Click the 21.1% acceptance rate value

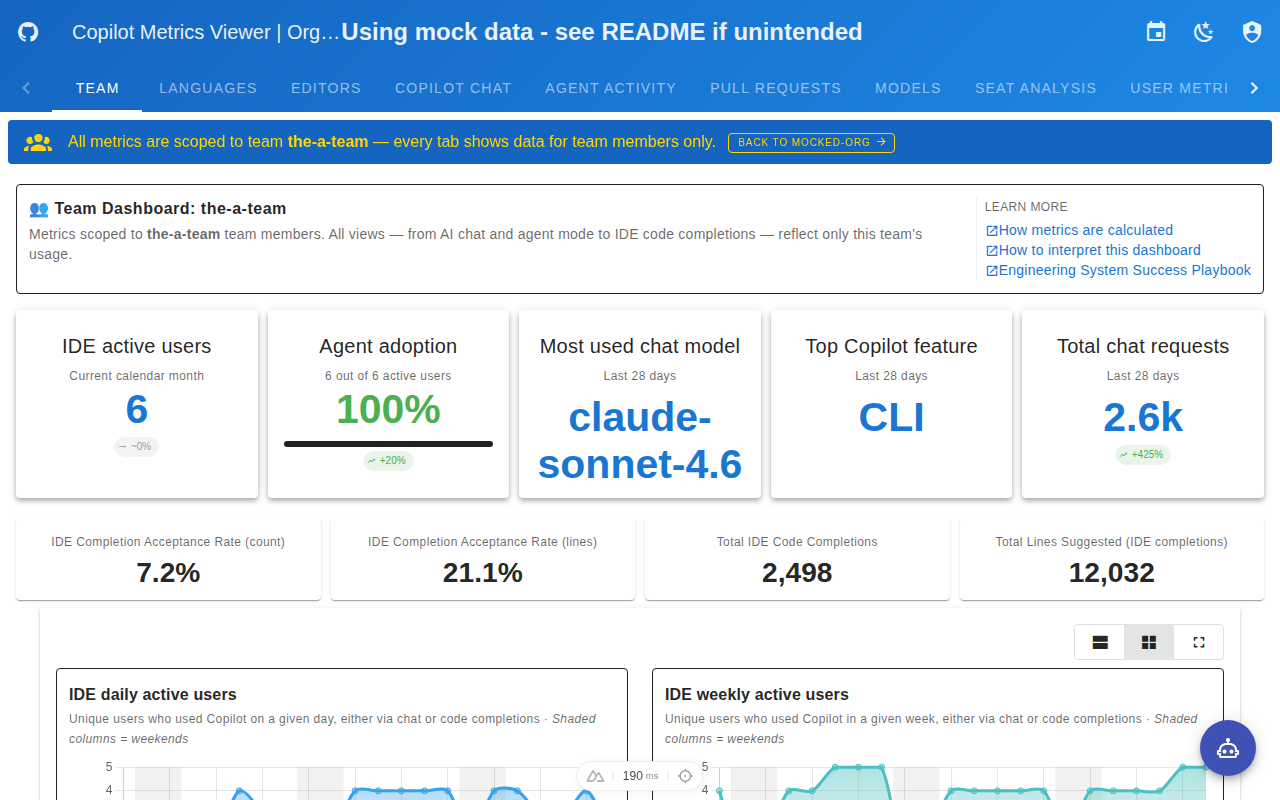click(483, 573)
